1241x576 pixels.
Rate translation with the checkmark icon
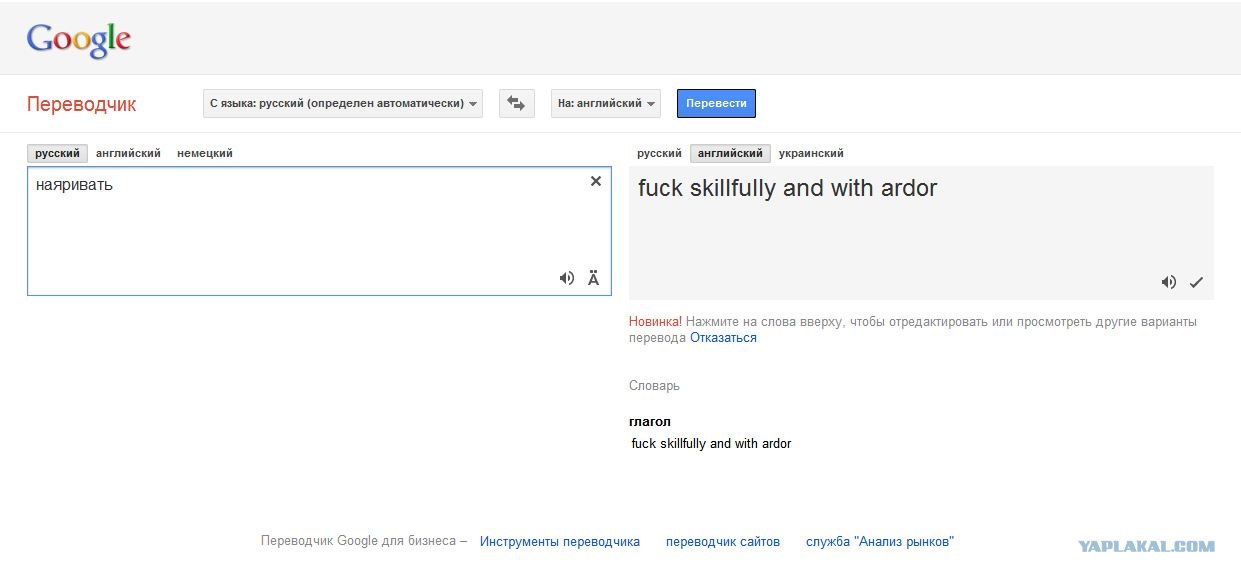pyautogui.click(x=1196, y=282)
